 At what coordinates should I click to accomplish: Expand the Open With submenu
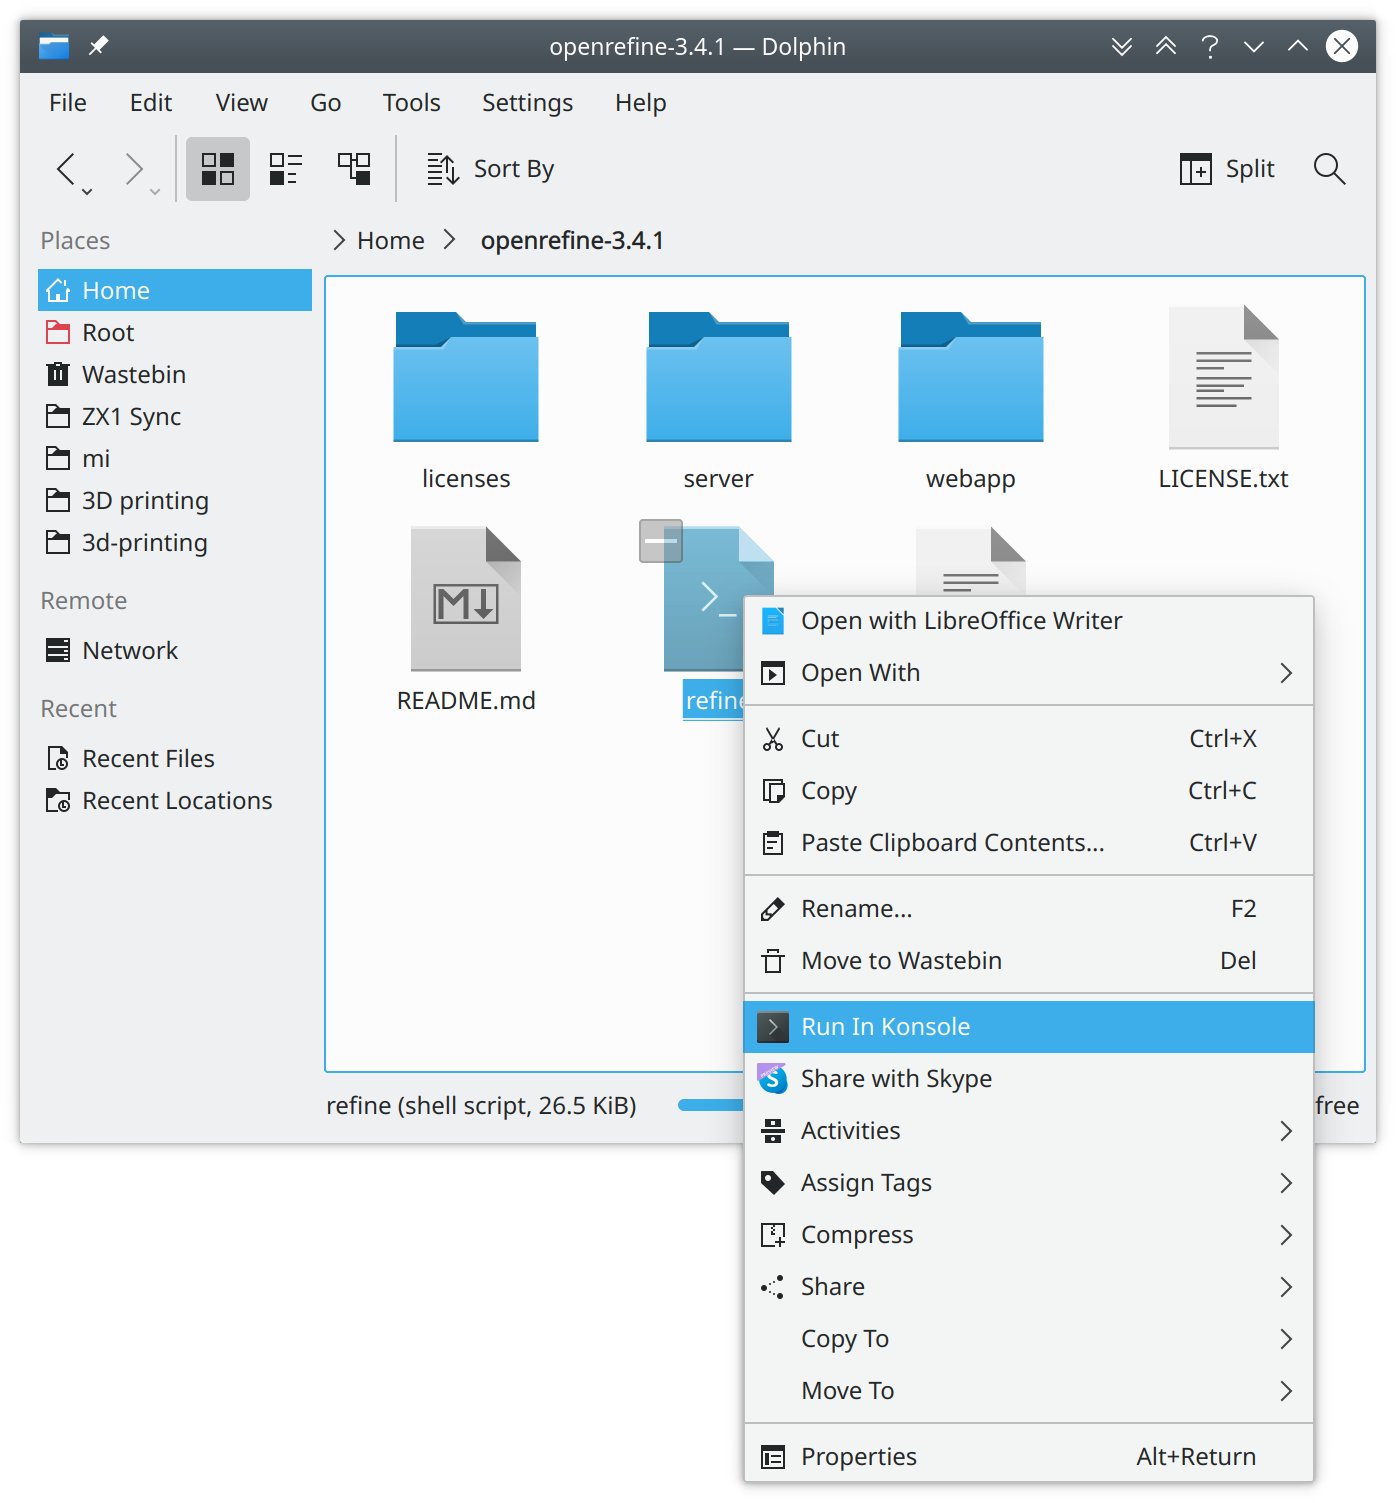click(1286, 673)
